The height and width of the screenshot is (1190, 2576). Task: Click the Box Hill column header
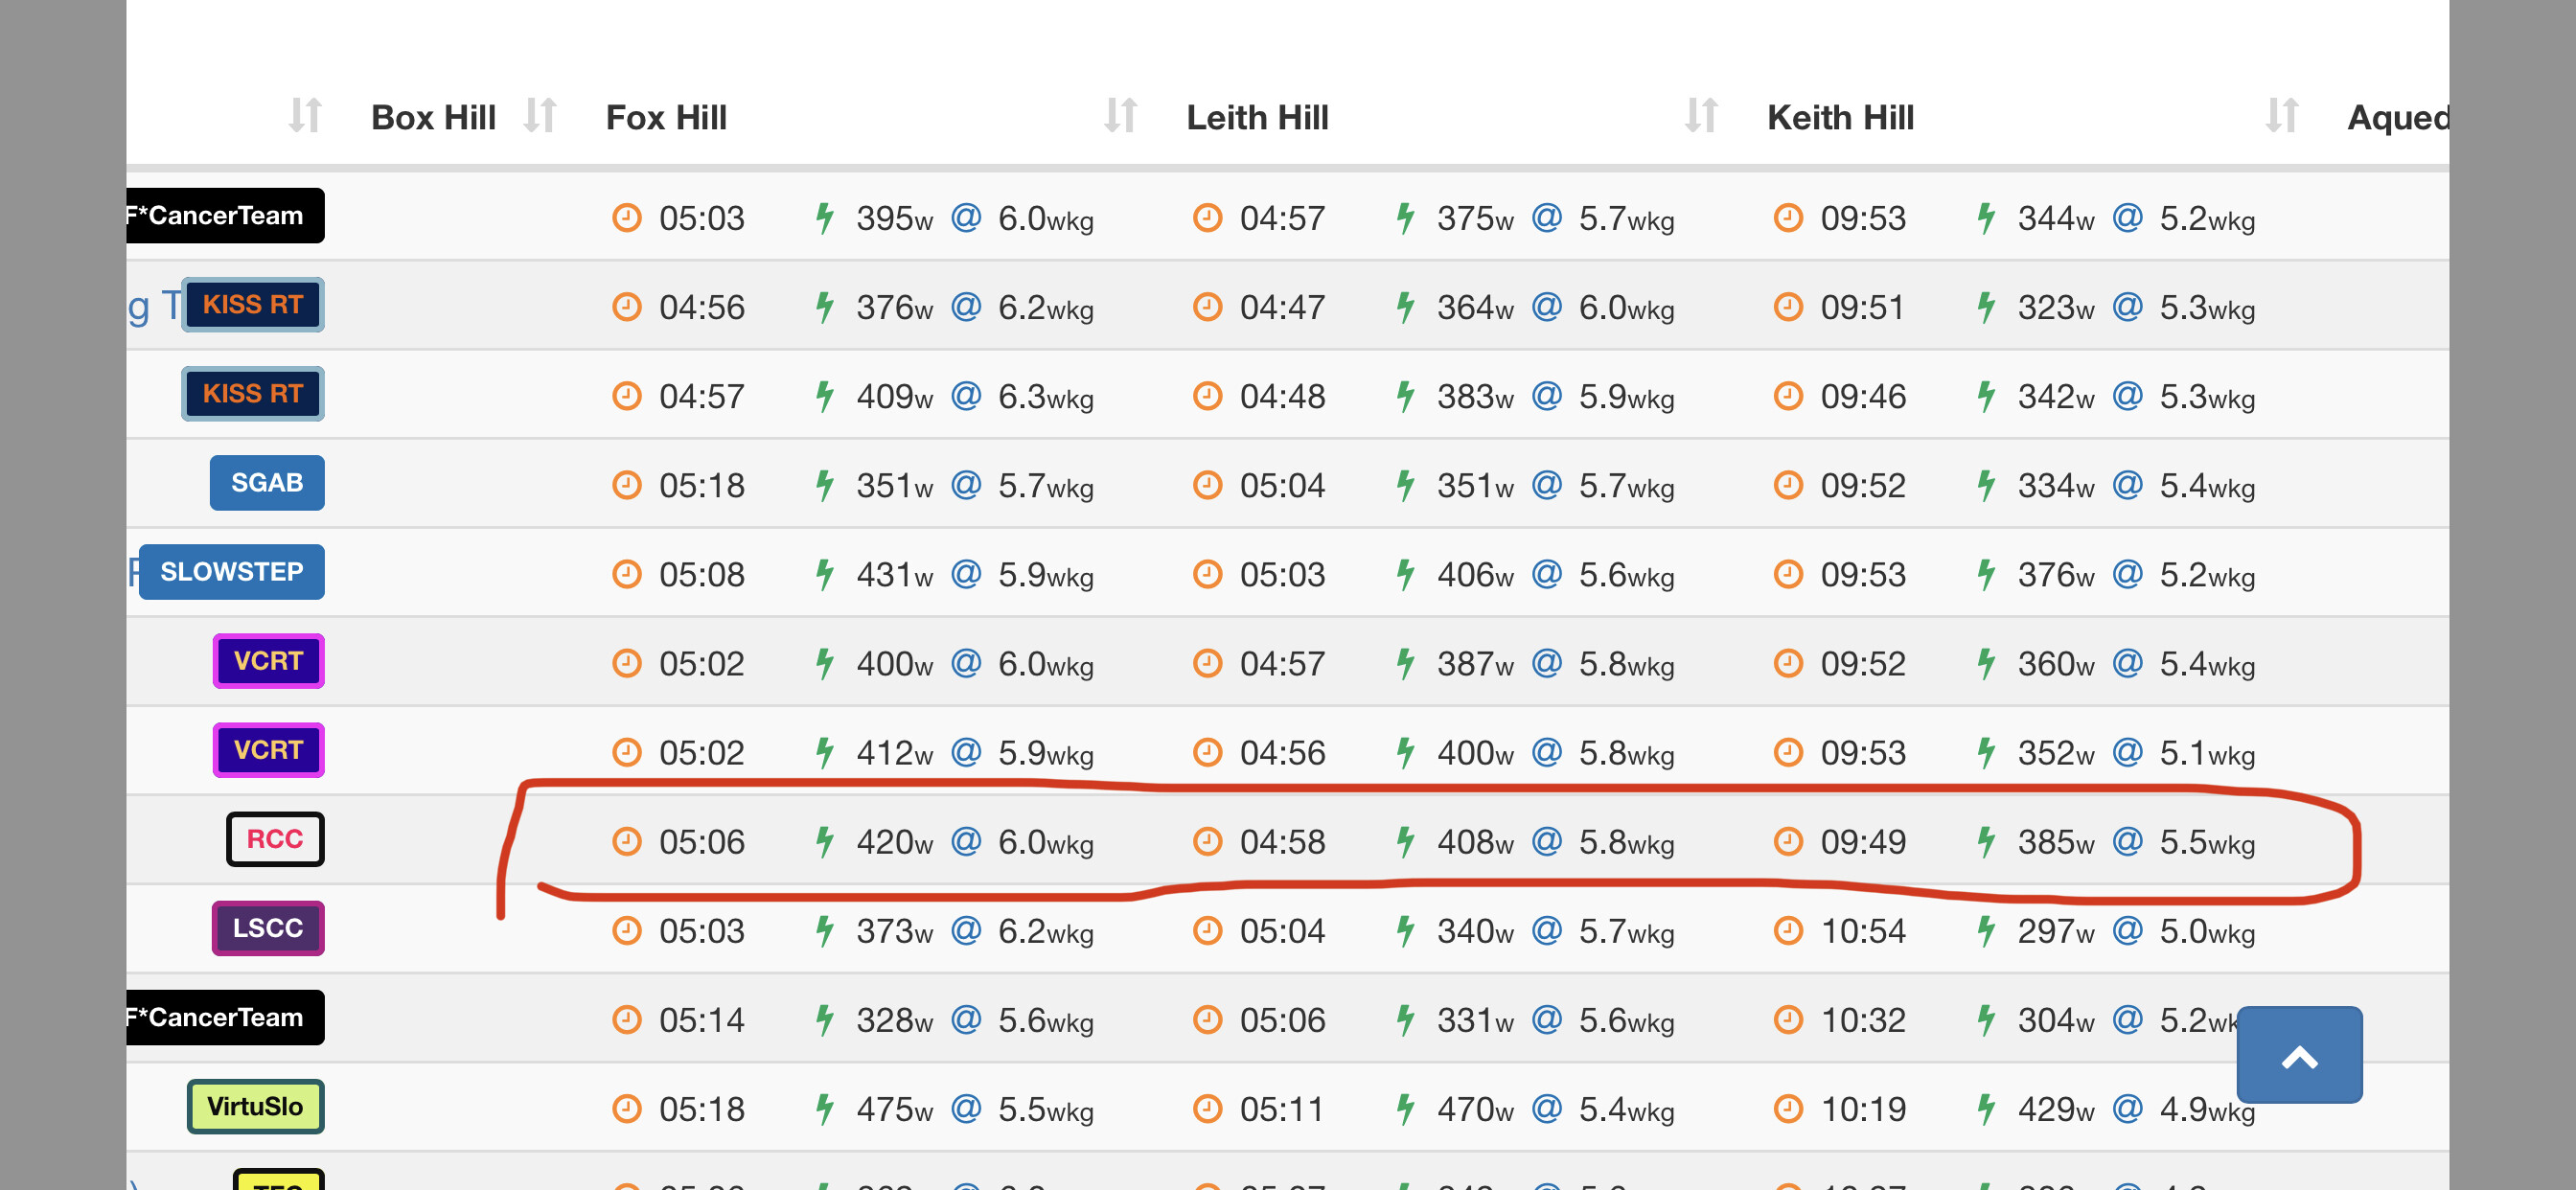pyautogui.click(x=433, y=118)
